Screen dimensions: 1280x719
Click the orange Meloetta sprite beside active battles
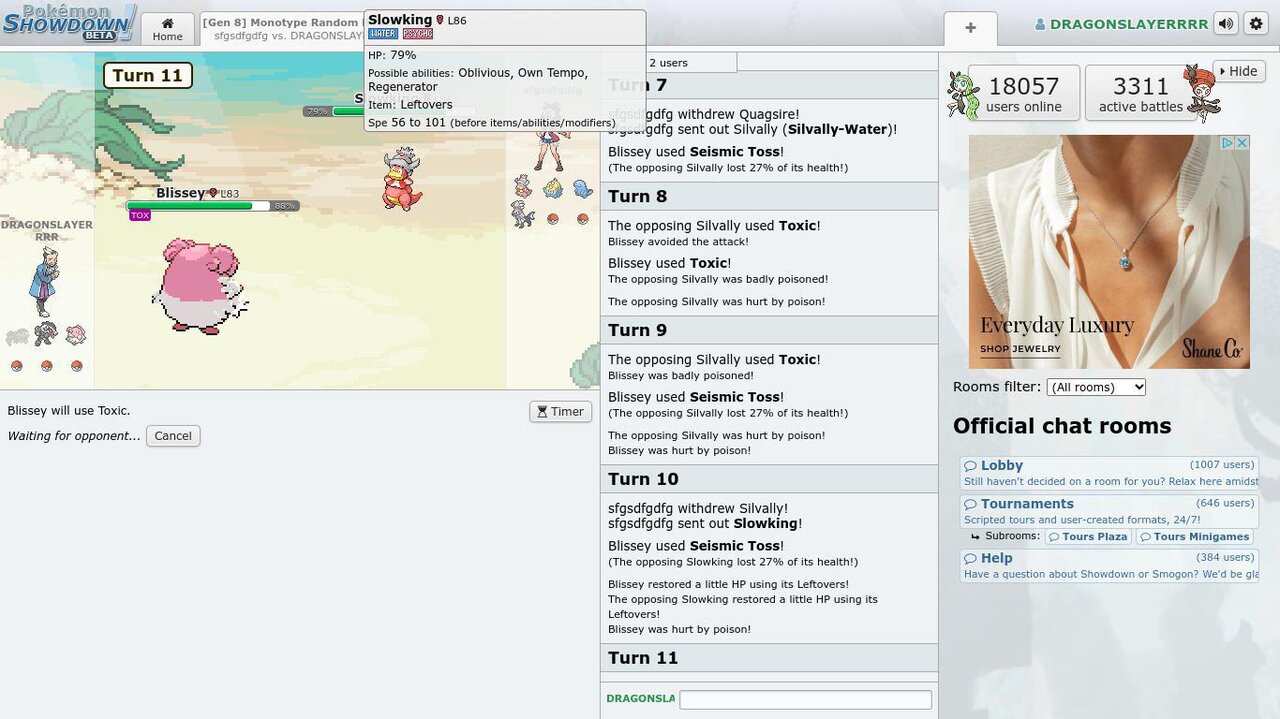(x=1200, y=92)
